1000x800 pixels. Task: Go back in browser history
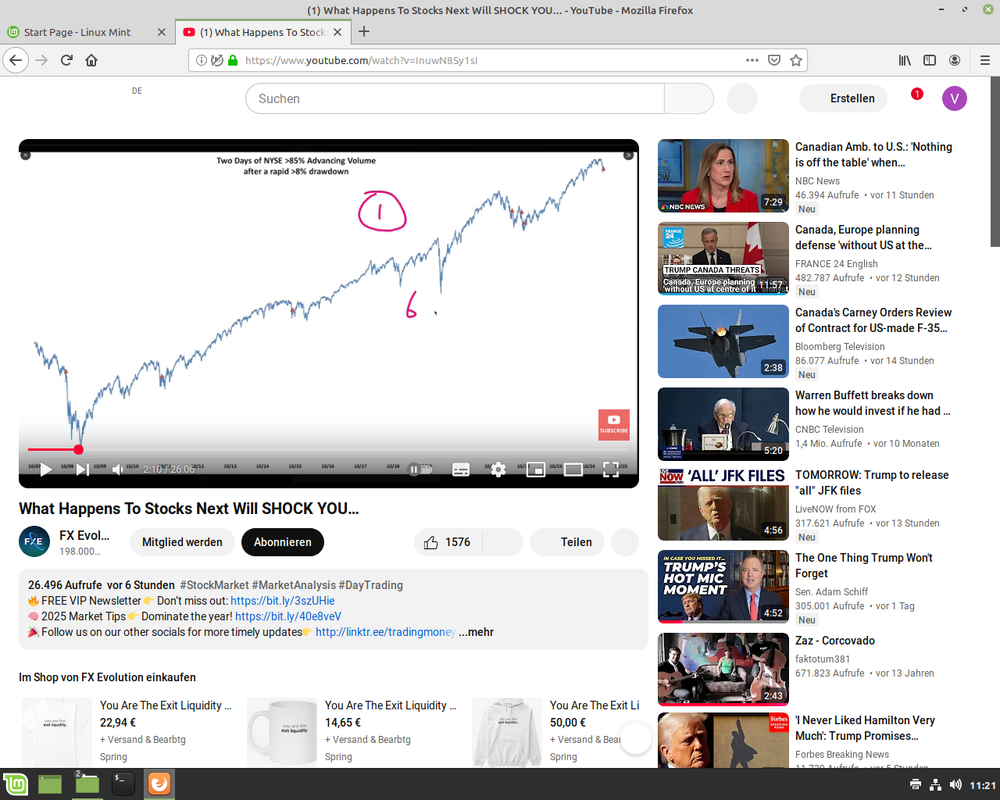(16, 61)
